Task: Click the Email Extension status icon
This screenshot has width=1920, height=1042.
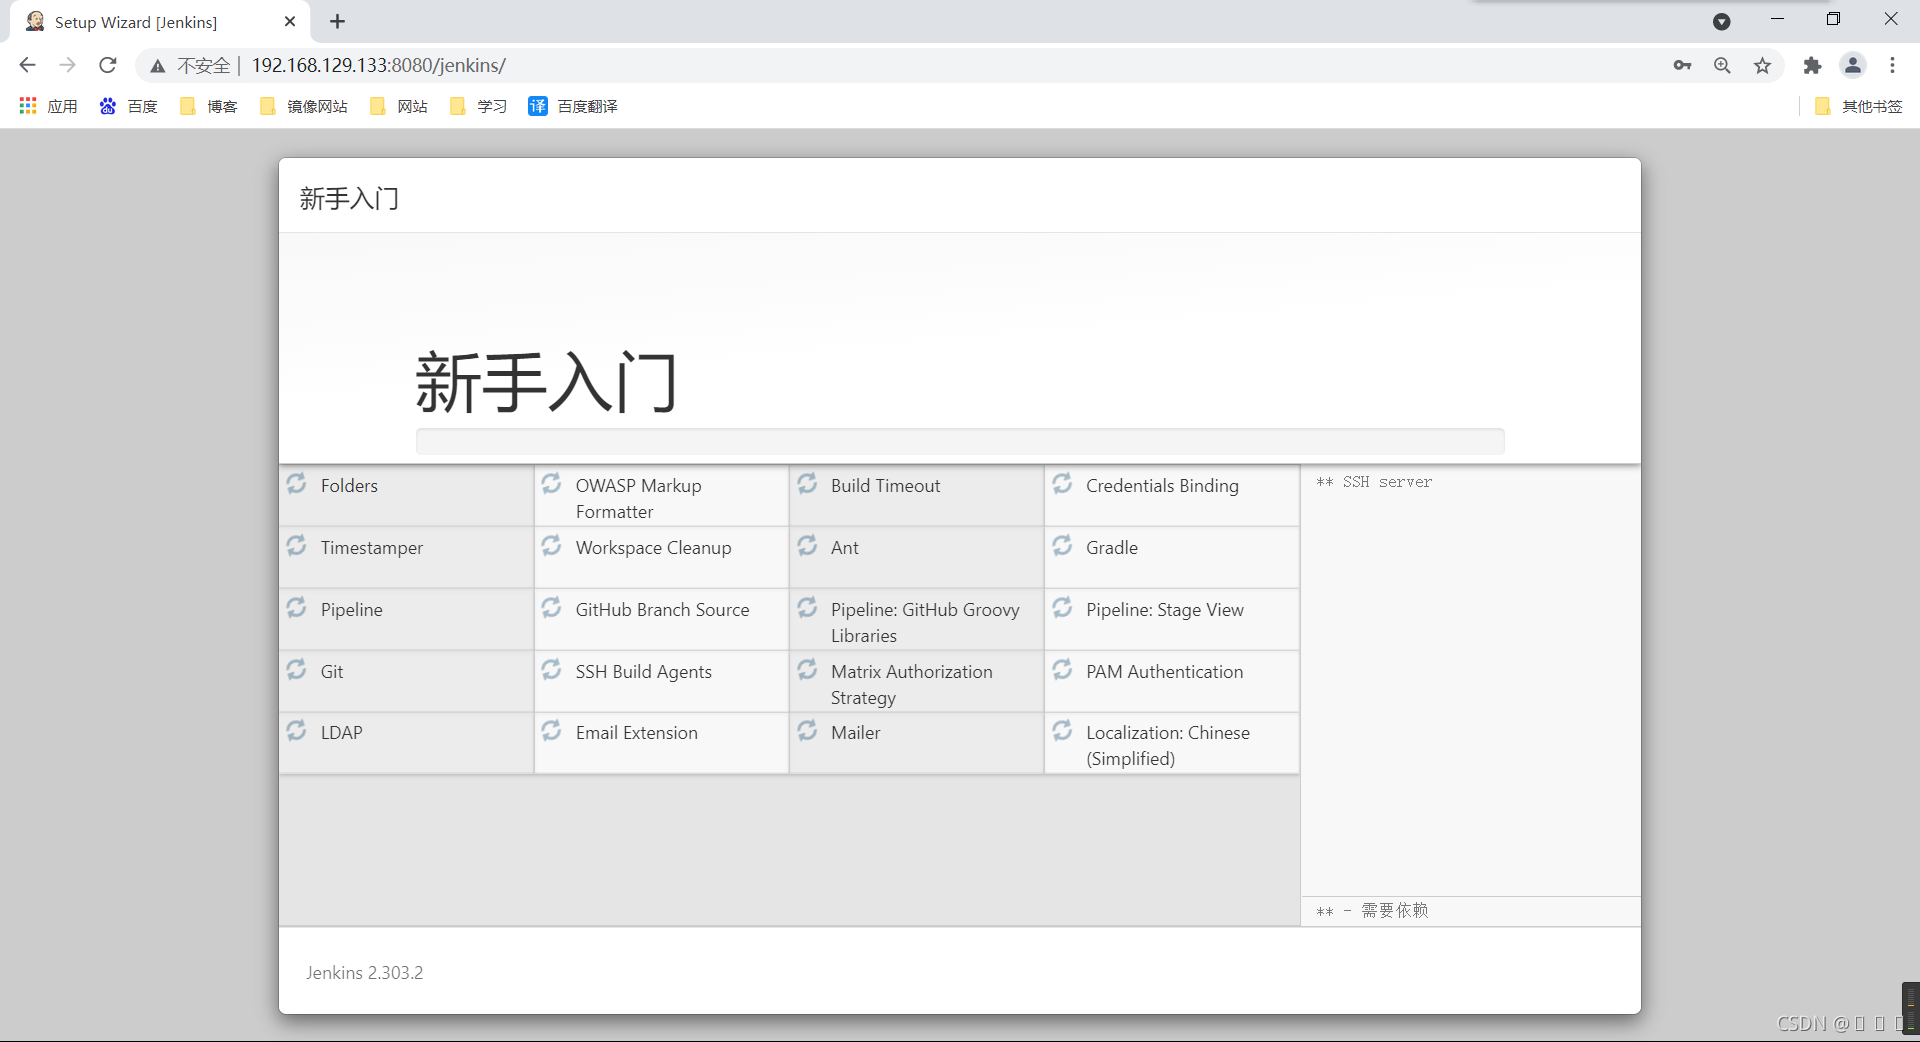Action: [552, 731]
